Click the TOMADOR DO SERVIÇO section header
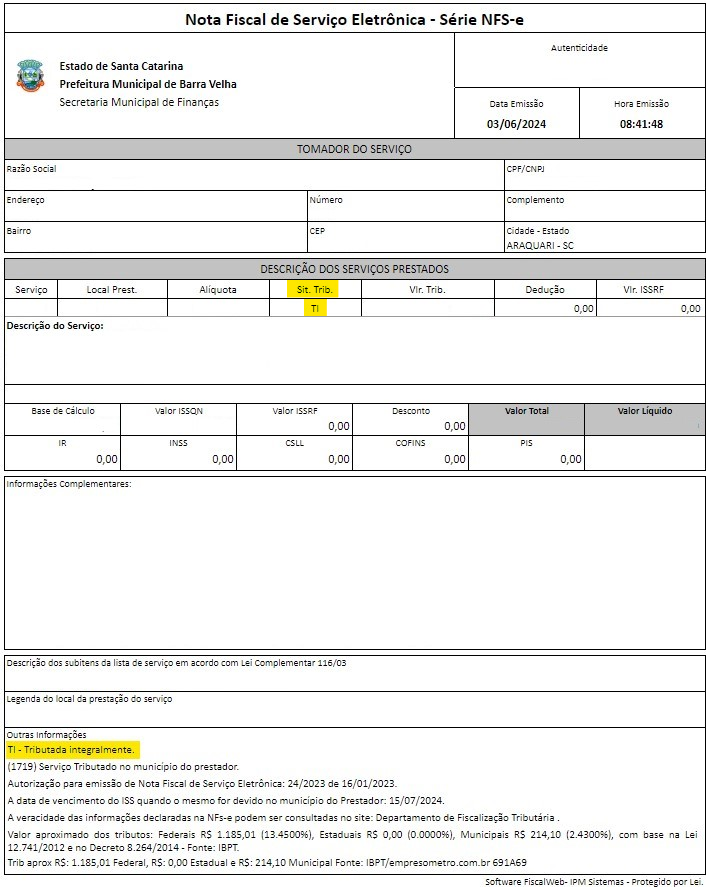This screenshot has width=706, height=887. click(x=354, y=149)
